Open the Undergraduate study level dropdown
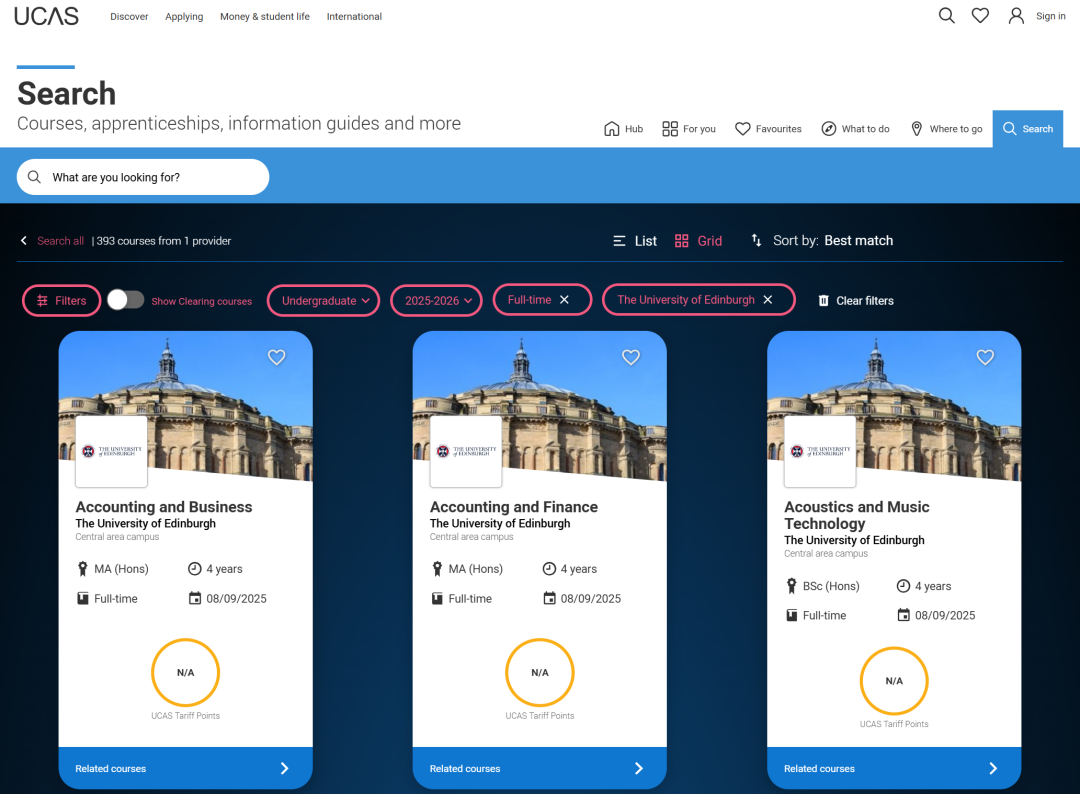The height and width of the screenshot is (794, 1080). pyautogui.click(x=324, y=300)
